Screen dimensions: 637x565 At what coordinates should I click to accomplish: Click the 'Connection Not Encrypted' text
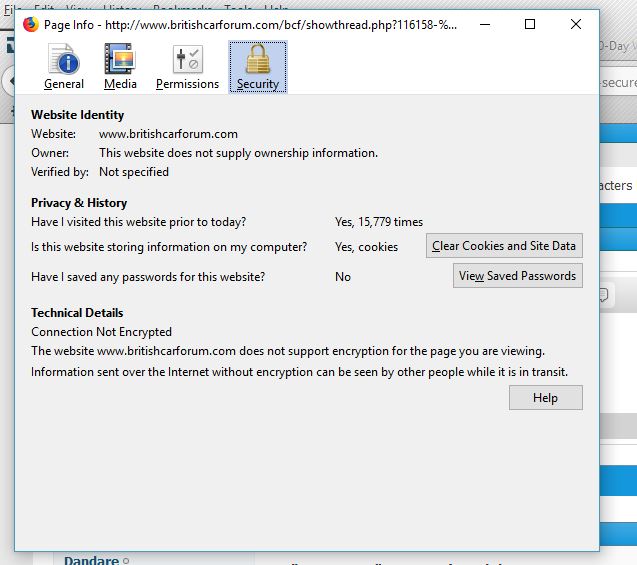tap(102, 332)
